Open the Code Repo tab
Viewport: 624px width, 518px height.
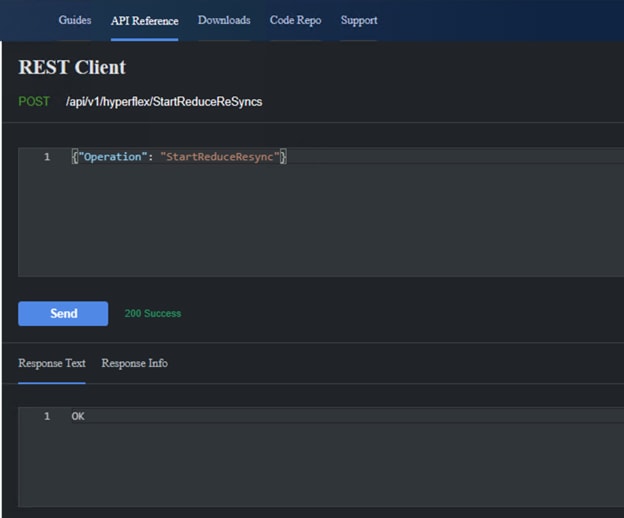295,20
